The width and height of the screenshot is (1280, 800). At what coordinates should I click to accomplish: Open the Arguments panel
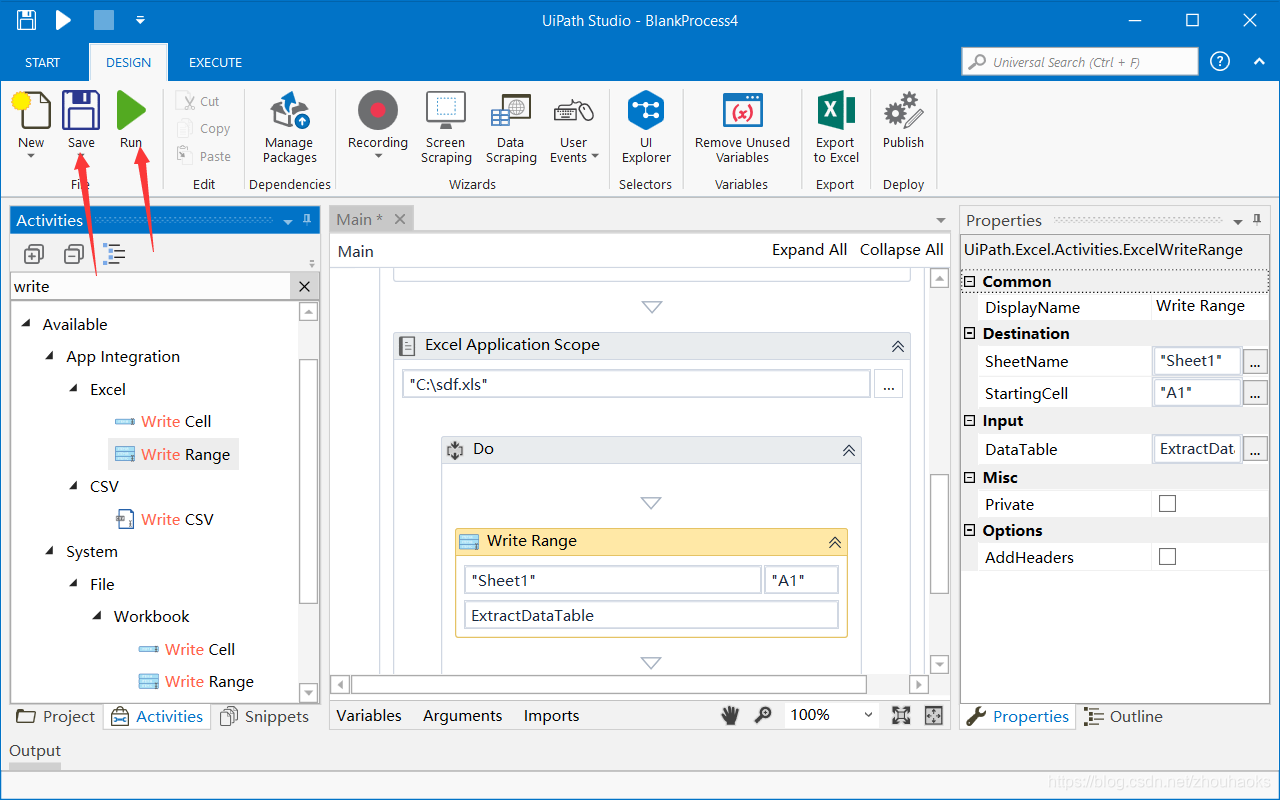coord(462,715)
